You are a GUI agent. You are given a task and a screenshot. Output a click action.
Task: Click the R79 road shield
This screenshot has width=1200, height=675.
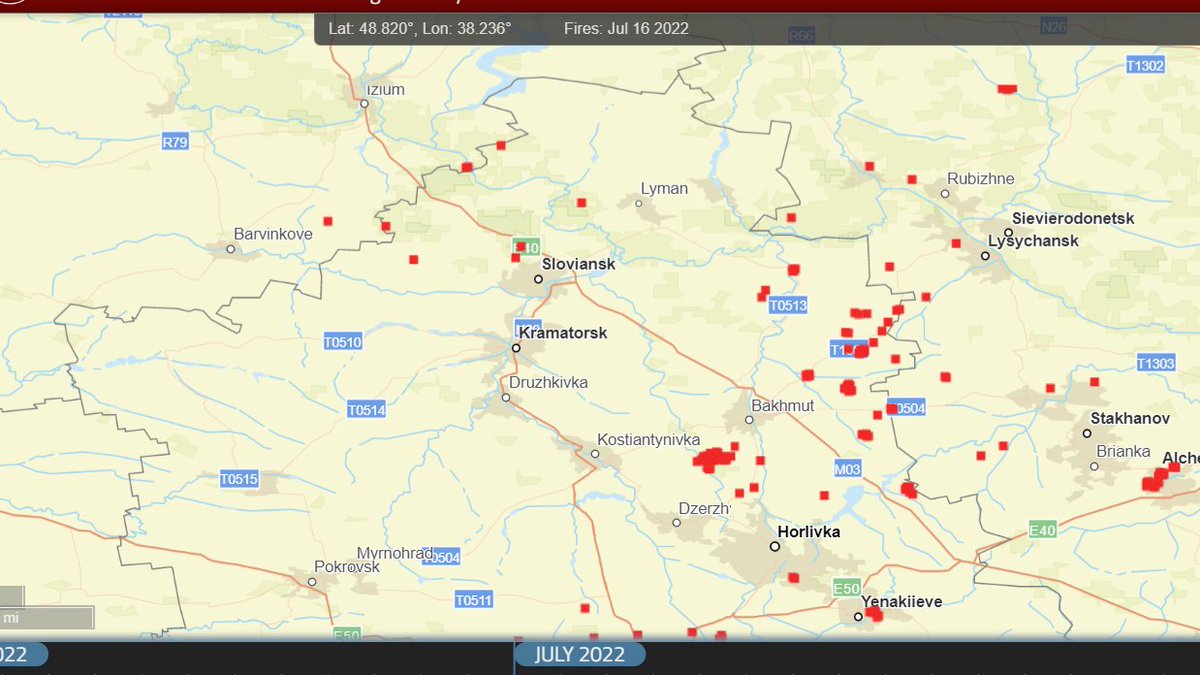click(x=175, y=142)
